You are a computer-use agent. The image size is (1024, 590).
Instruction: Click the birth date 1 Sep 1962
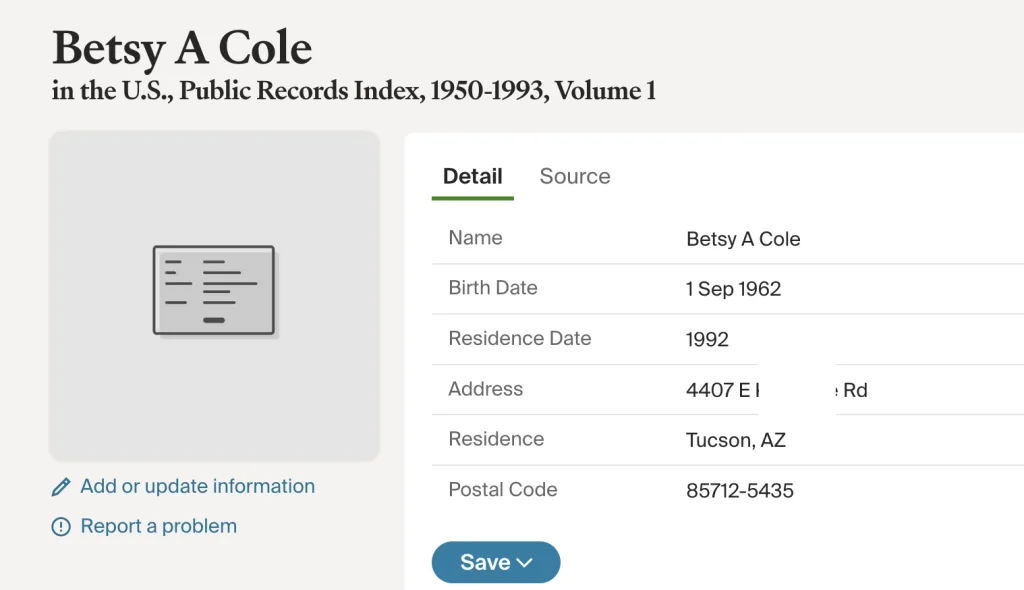pos(733,289)
